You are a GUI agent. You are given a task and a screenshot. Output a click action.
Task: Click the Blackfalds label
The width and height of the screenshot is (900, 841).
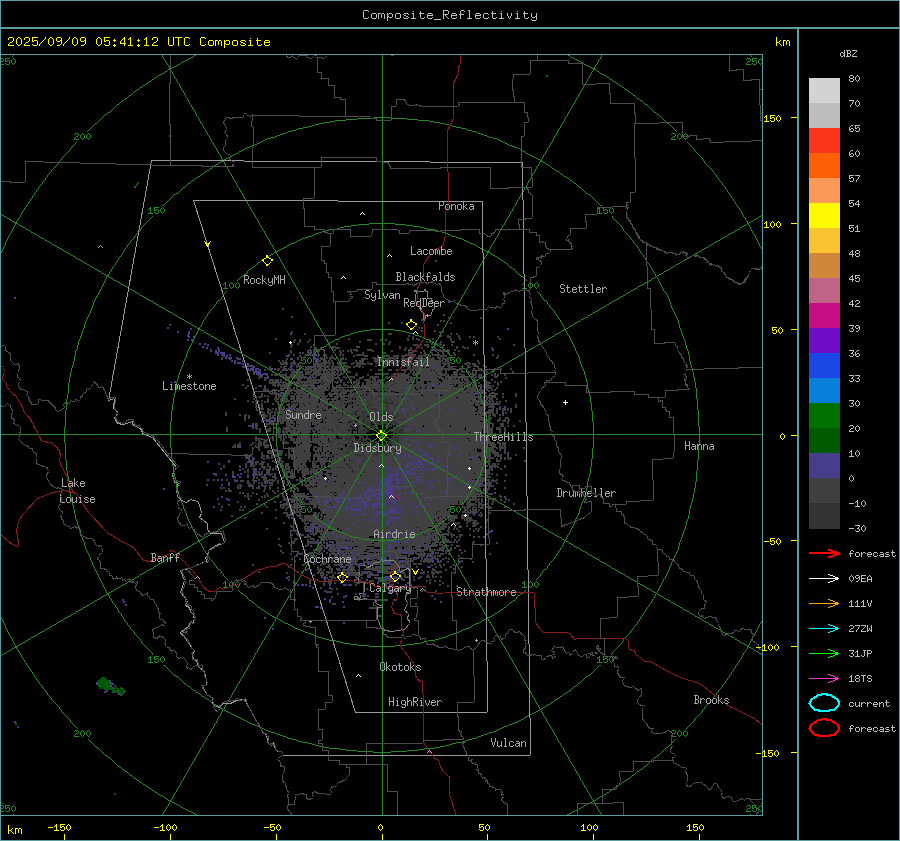point(425,277)
